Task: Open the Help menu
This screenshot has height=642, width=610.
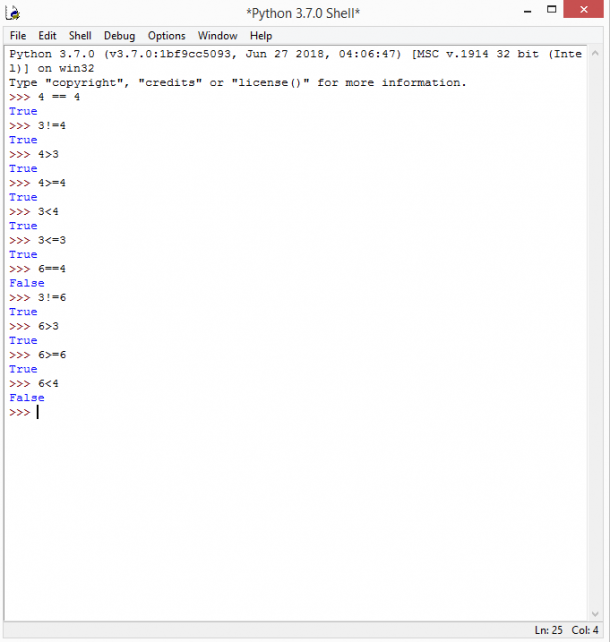Action: [260, 35]
